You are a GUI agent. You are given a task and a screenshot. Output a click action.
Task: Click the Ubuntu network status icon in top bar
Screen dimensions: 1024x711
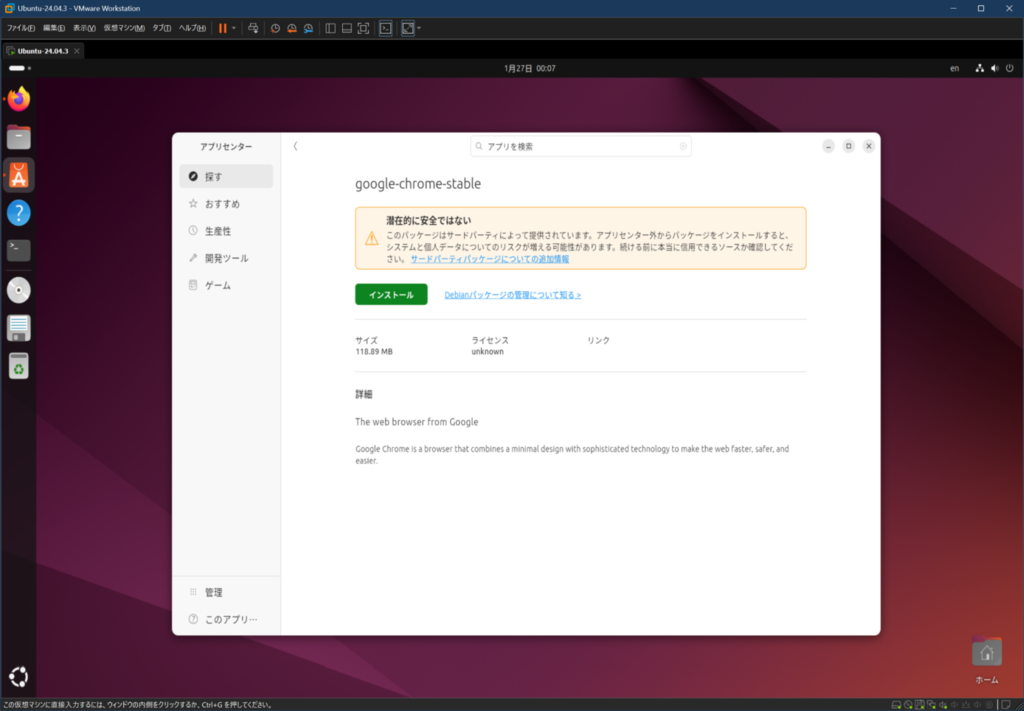pos(980,68)
